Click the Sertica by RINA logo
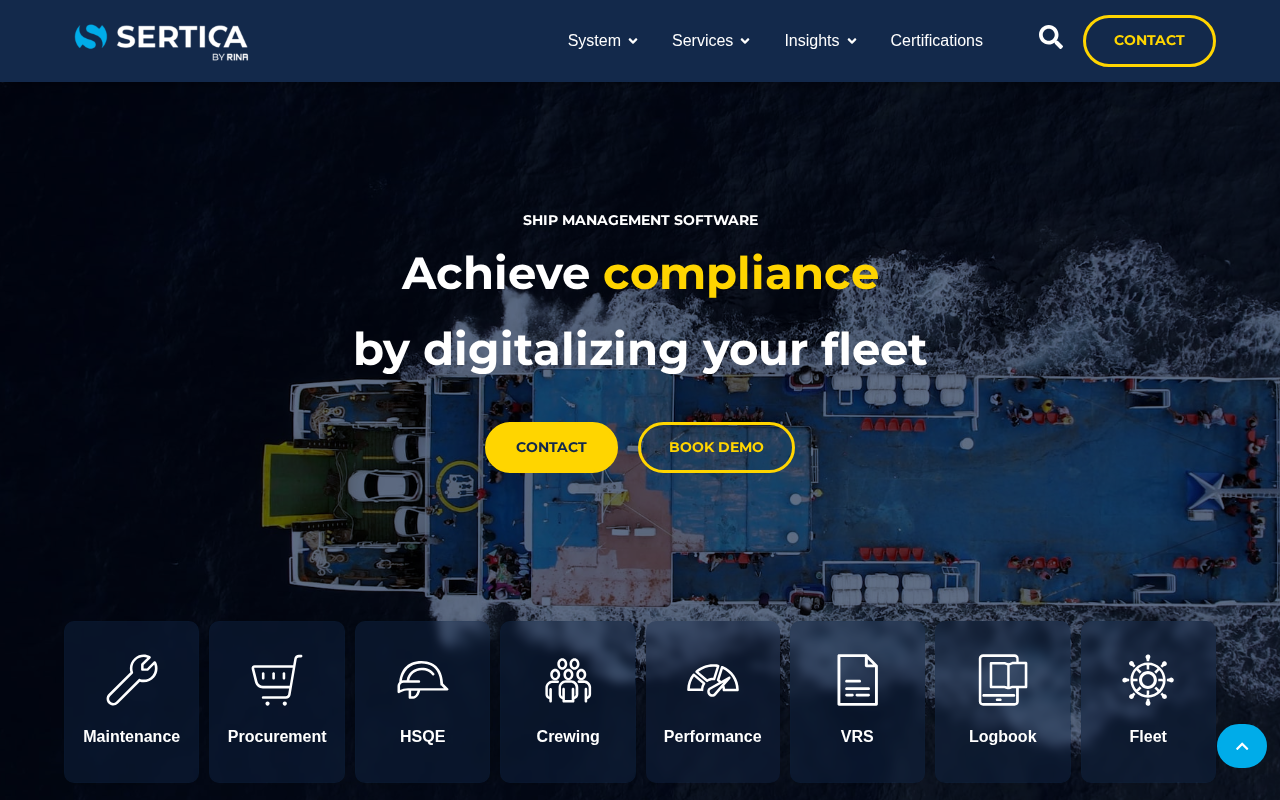The height and width of the screenshot is (800, 1280). coord(161,41)
